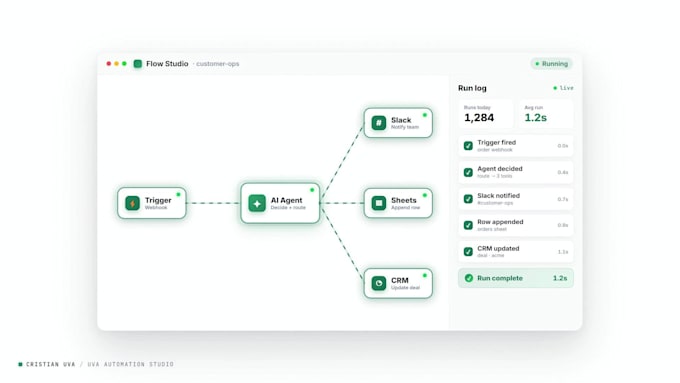The width and height of the screenshot is (680, 383).
Task: Click the Live indicator in Run log
Action: tap(563, 88)
